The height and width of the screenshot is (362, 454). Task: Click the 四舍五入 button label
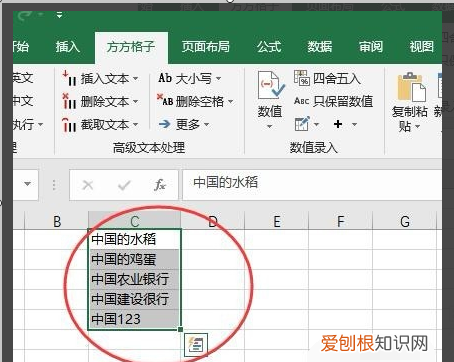pos(337,79)
